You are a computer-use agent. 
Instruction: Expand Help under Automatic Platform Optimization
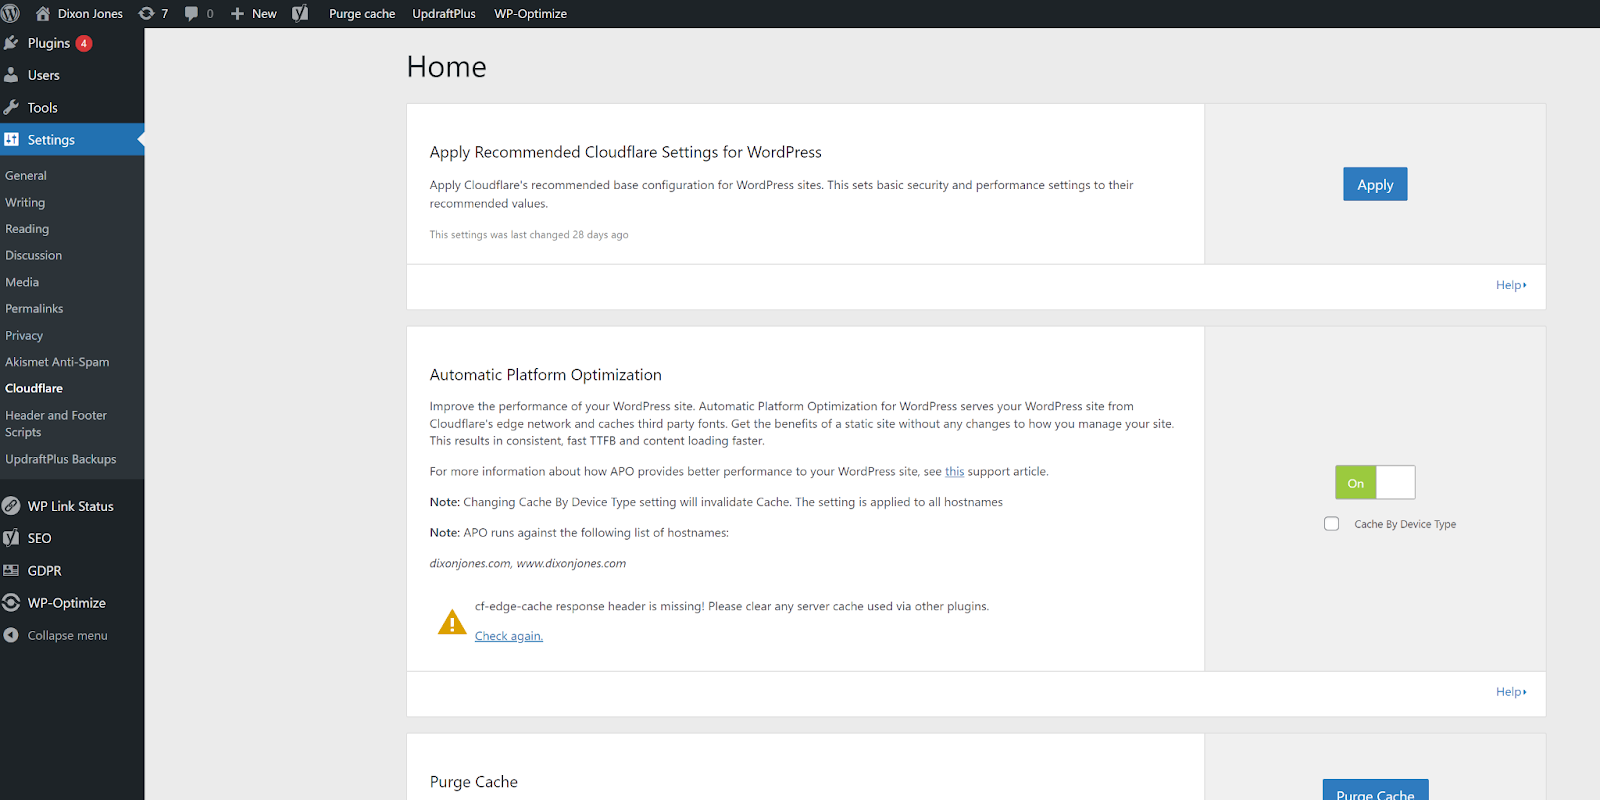[1511, 692]
